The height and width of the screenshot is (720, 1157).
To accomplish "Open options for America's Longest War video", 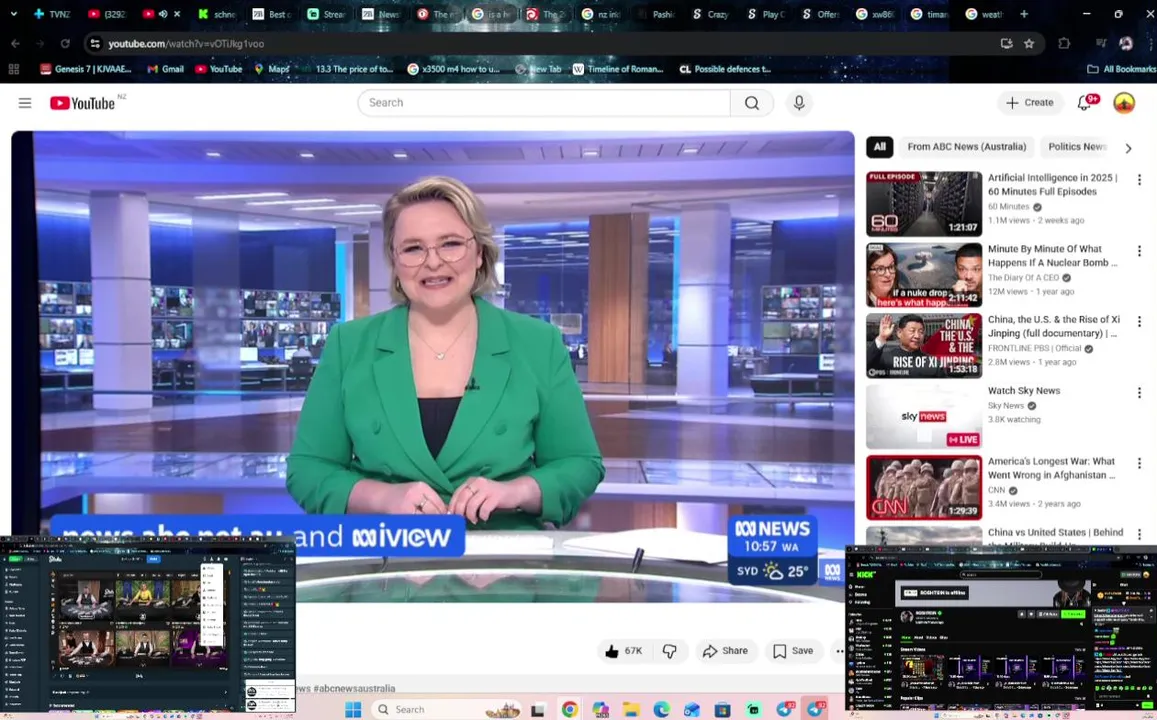I will tap(1139, 463).
